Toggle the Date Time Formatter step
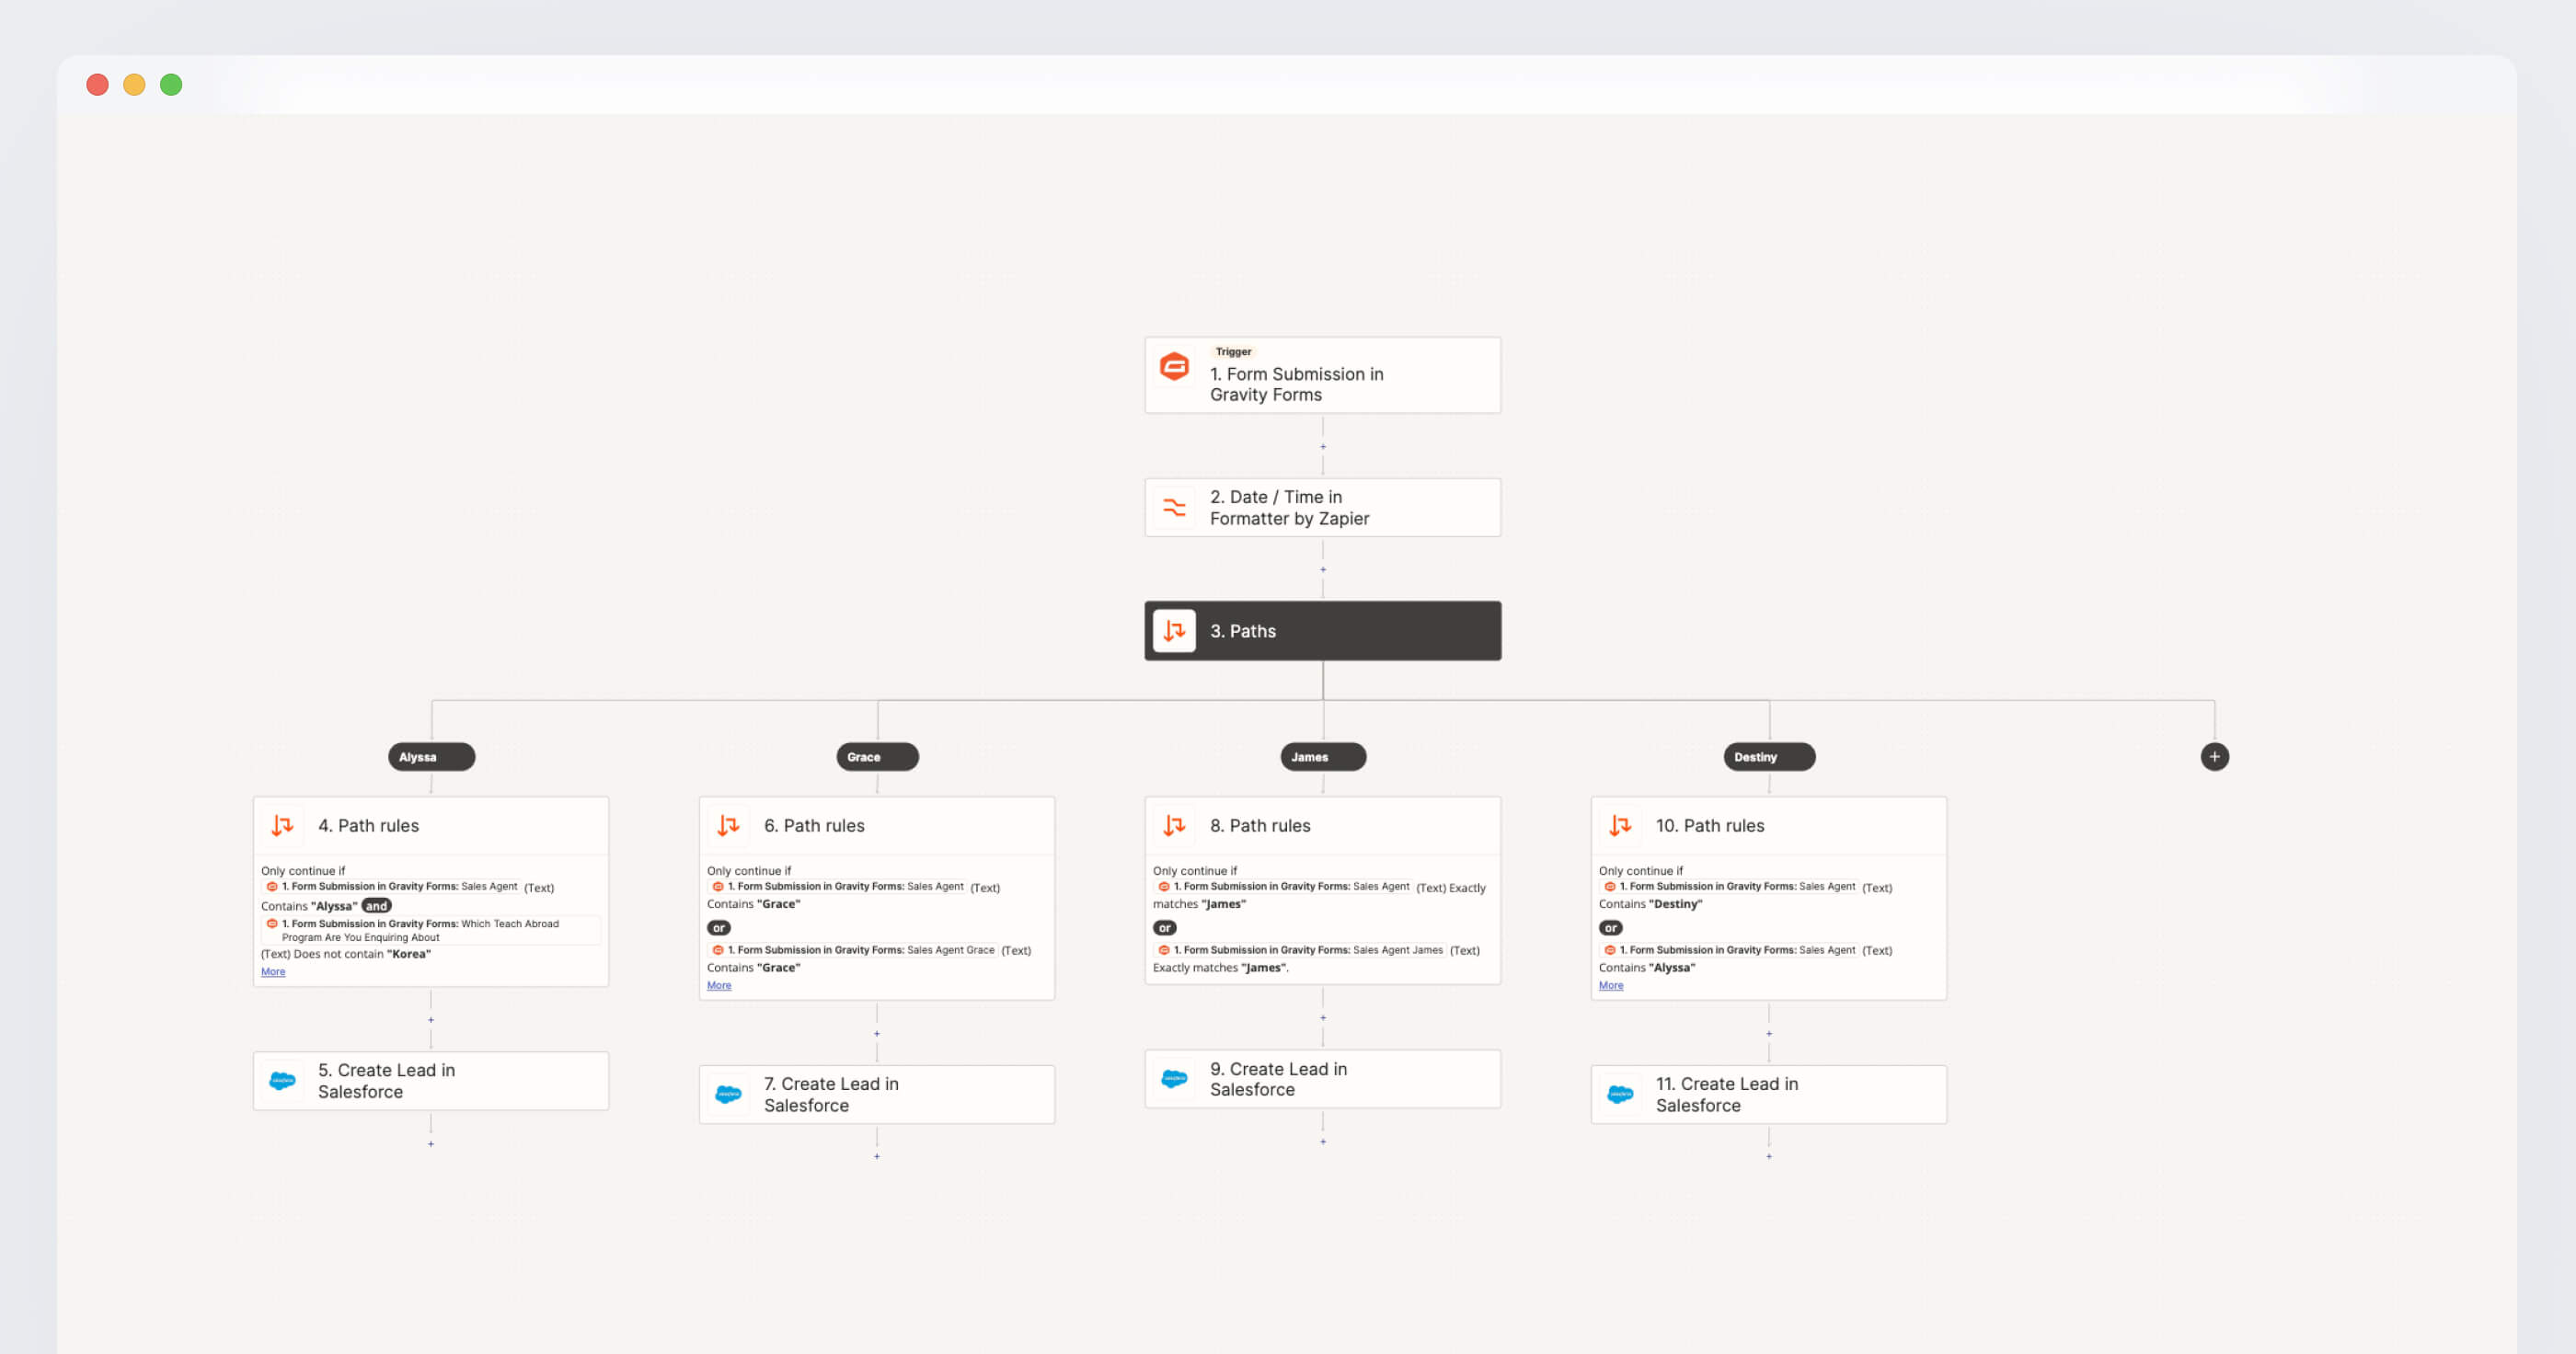This screenshot has width=2576, height=1354. (1320, 506)
